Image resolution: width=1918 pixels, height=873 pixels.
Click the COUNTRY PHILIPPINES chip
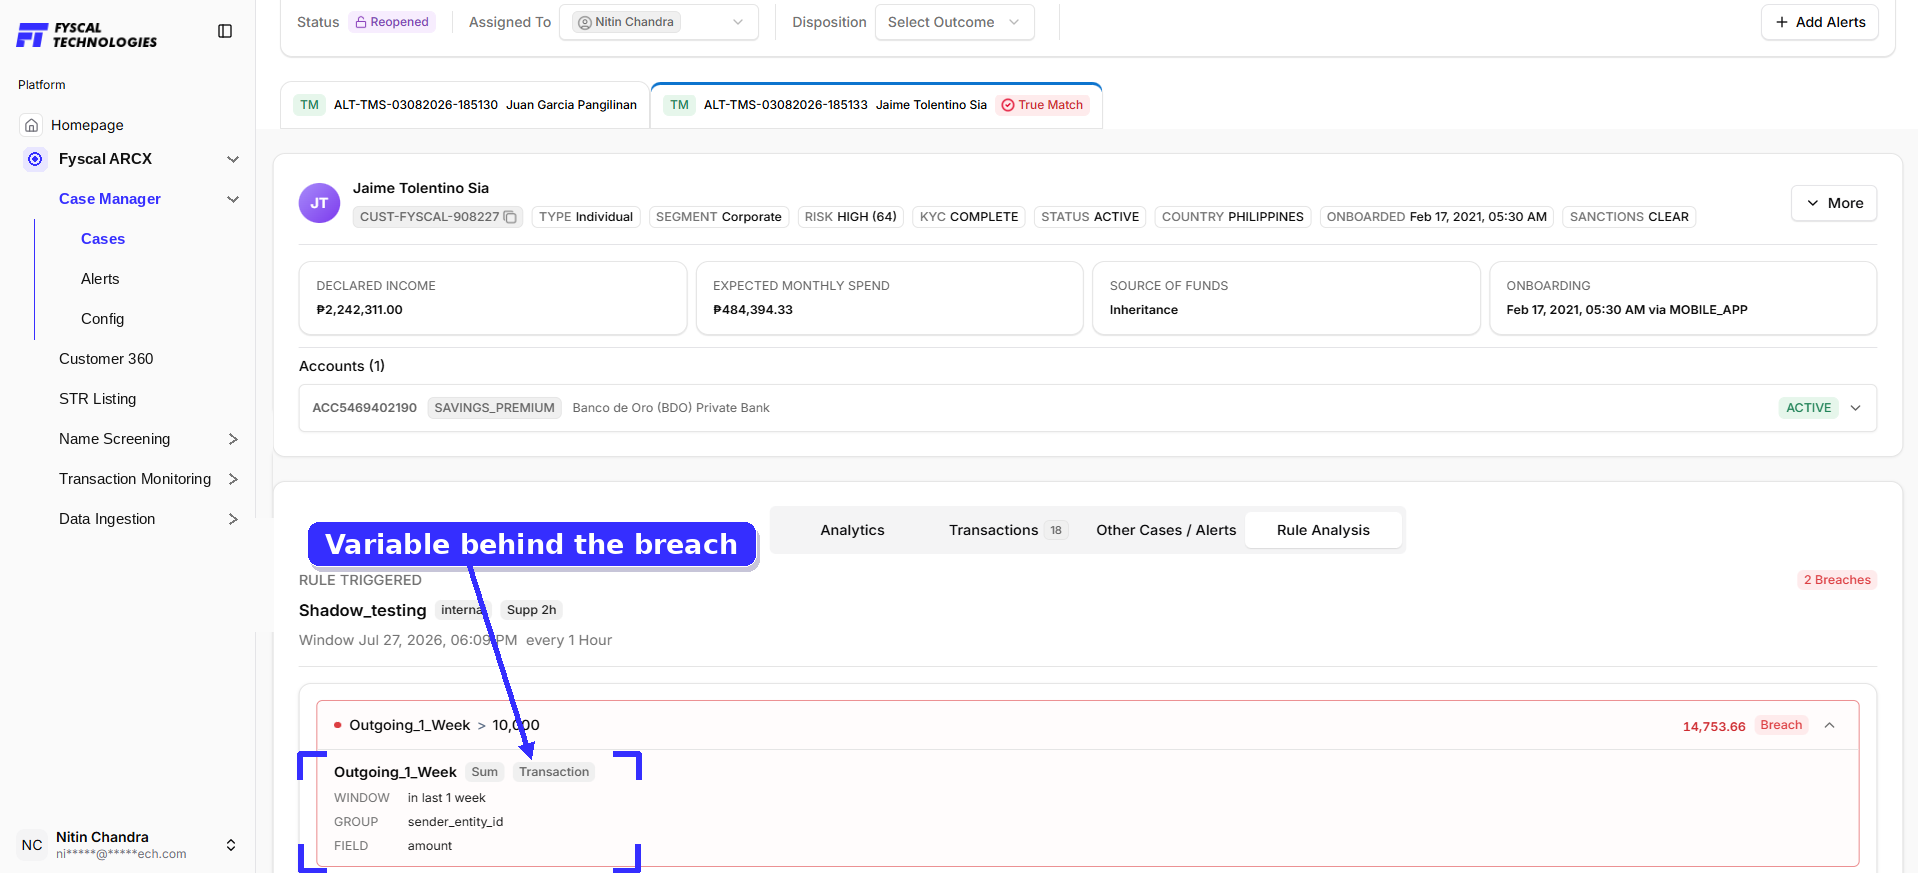pos(1233,217)
